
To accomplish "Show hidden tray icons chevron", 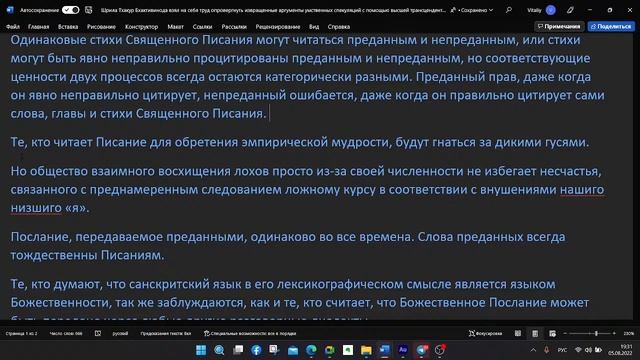I will point(533,350).
